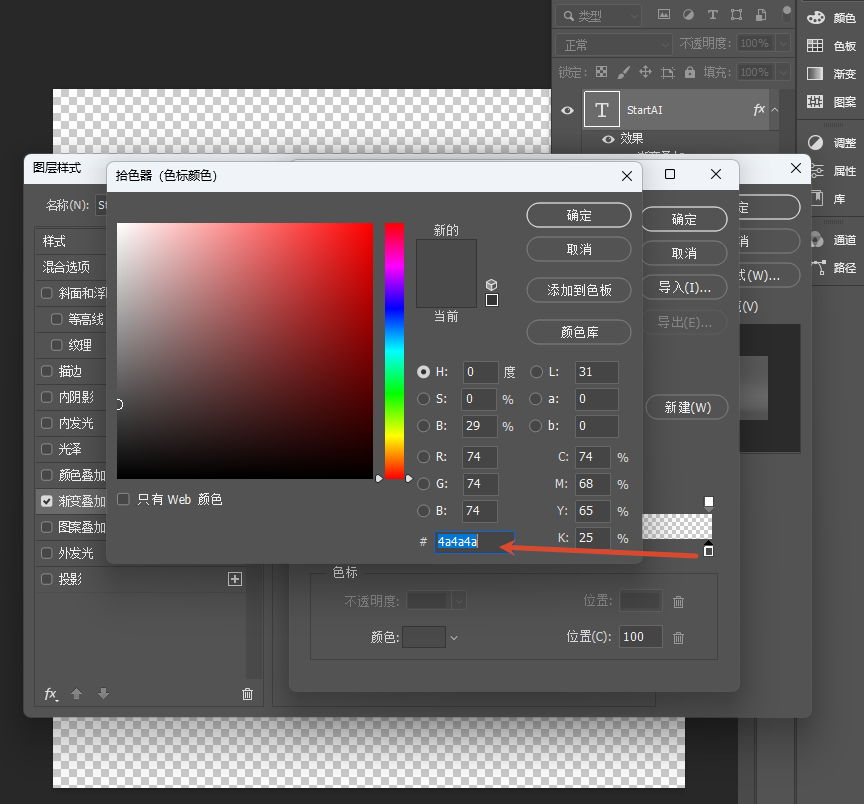Click the add drop shadow plus icon
Viewport: 864px width, 804px height.
pos(235,579)
